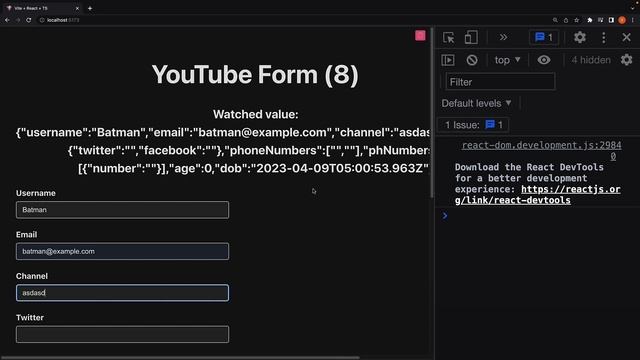640x360 pixels.
Task: Focus the console Filter field
Action: [500, 82]
